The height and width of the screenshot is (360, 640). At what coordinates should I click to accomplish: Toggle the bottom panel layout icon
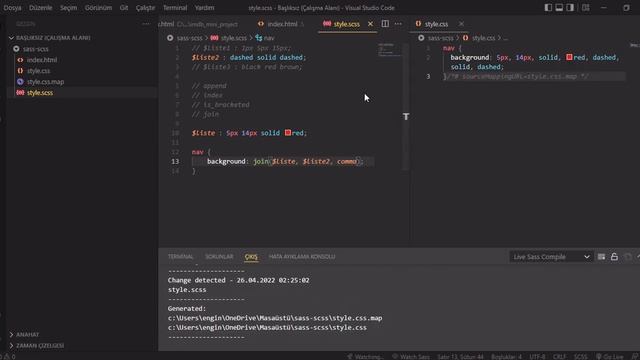point(559,8)
